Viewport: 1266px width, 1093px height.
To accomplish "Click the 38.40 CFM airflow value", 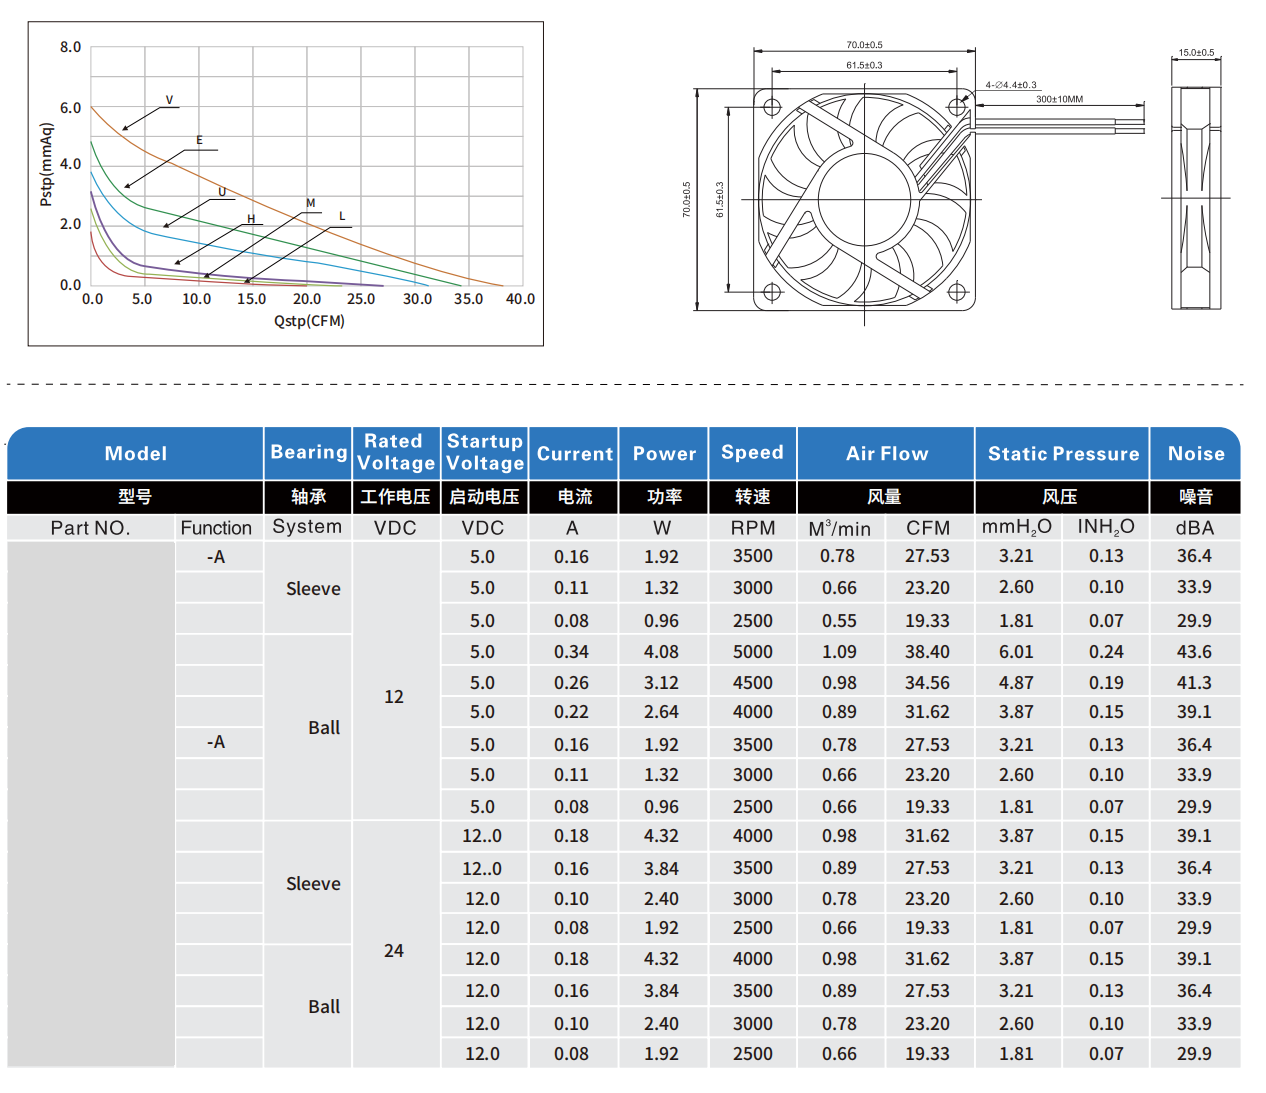I will click(927, 652).
